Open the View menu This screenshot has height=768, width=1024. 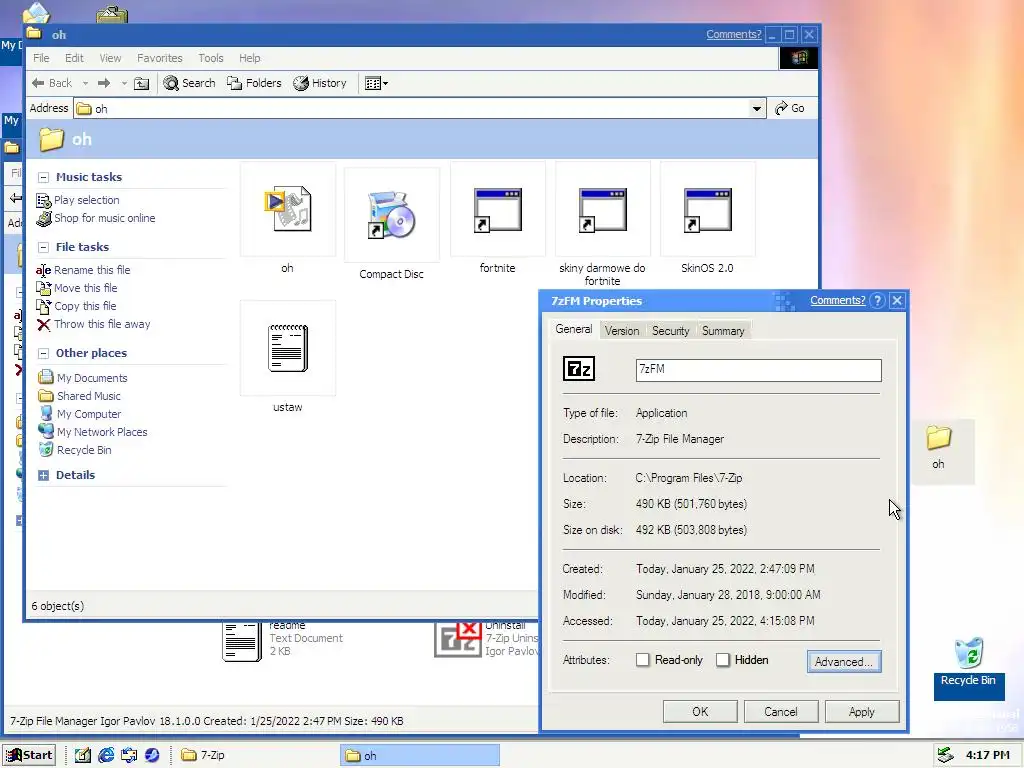(110, 58)
